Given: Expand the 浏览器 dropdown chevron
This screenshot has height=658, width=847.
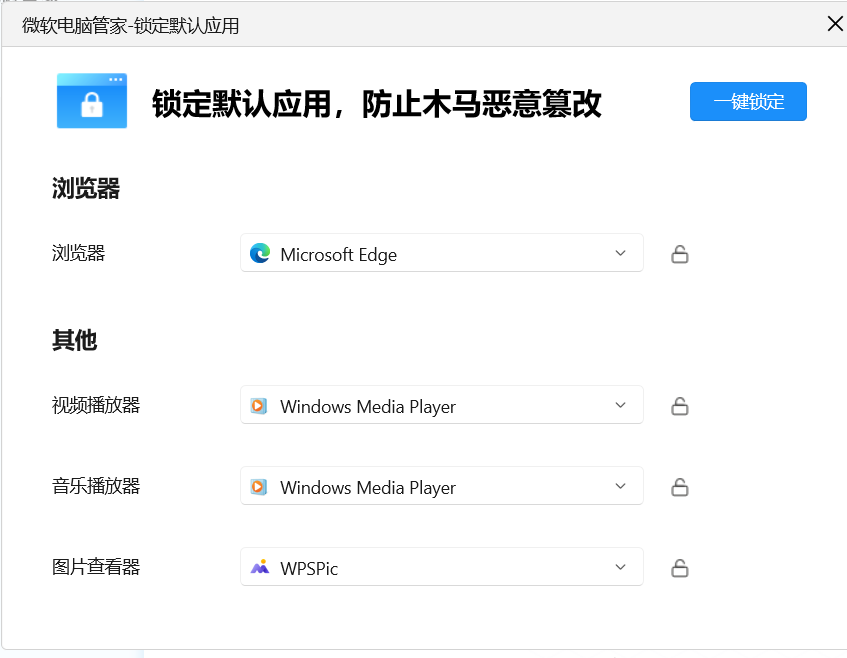Looking at the screenshot, I should (x=620, y=253).
